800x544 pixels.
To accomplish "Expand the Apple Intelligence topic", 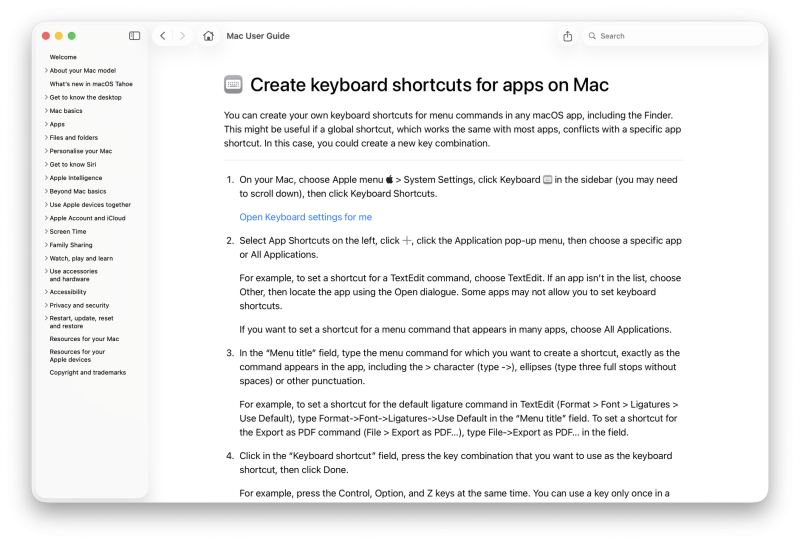I will (x=46, y=178).
